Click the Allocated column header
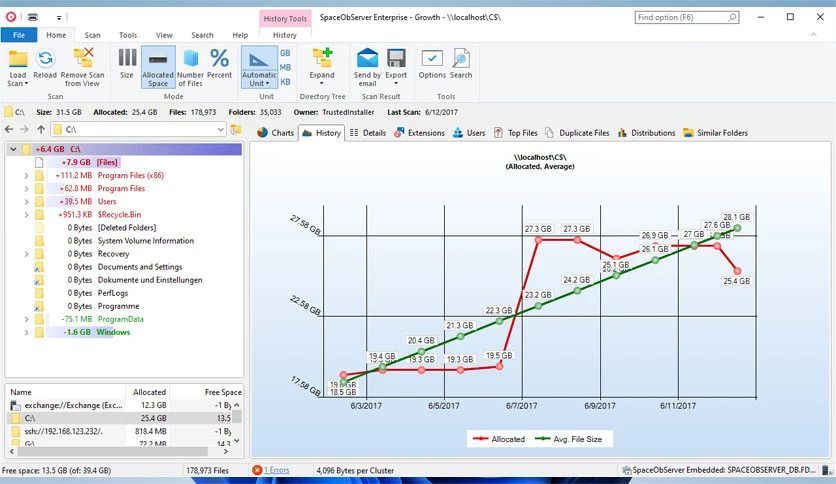This screenshot has height=484, width=836. (x=147, y=392)
